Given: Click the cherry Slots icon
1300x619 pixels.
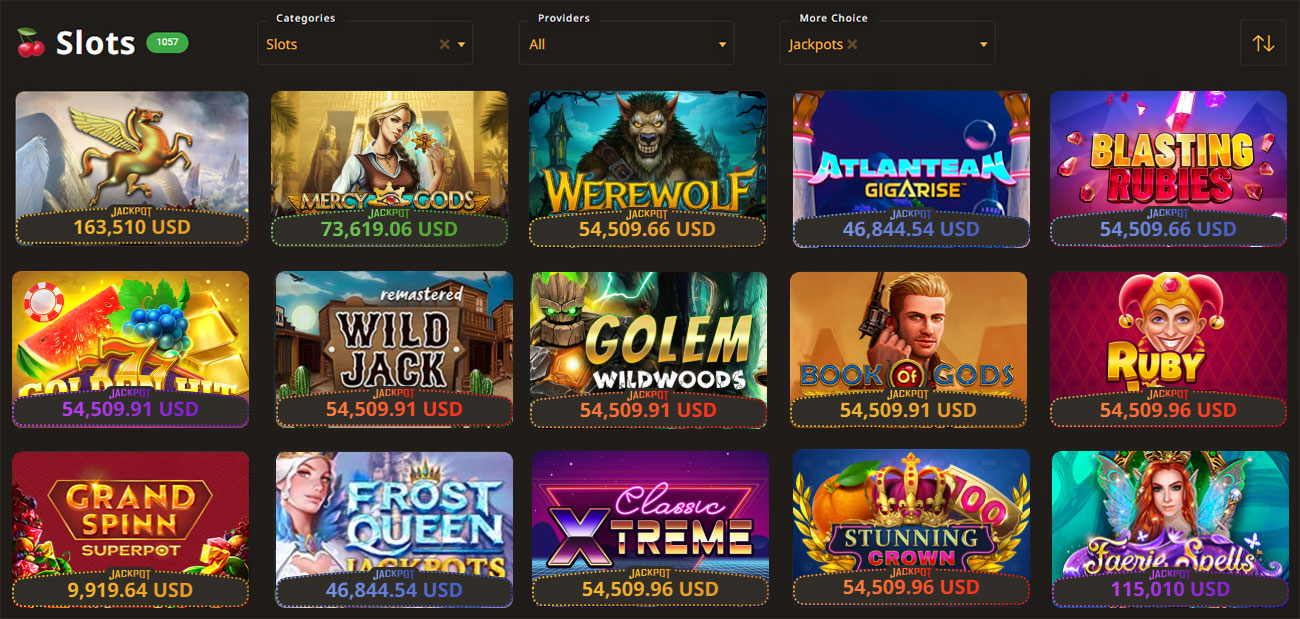Looking at the screenshot, I should tap(30, 43).
